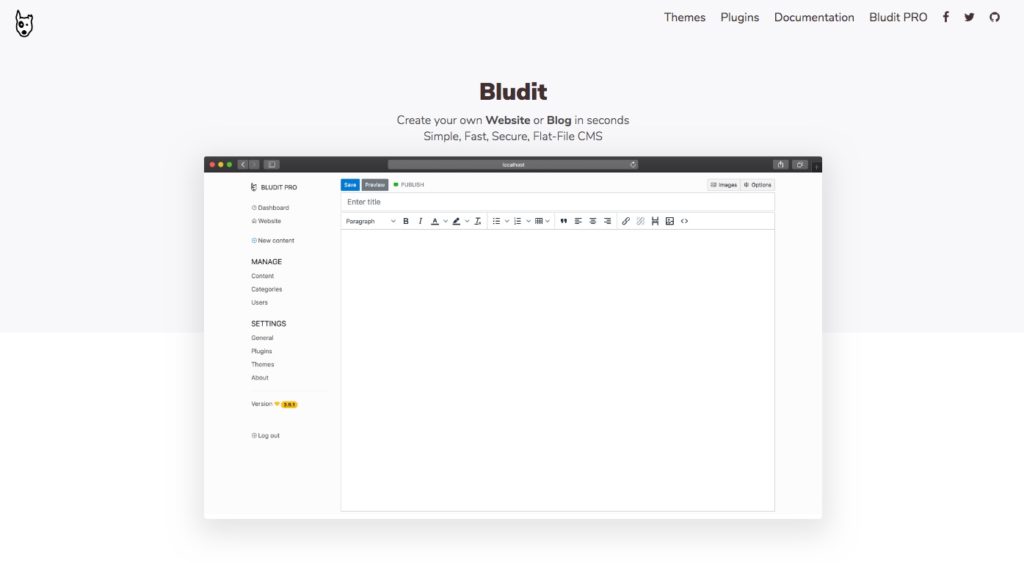Click the browser tabs overview icon
Screen dimensions: 1024x563
(x=800, y=165)
